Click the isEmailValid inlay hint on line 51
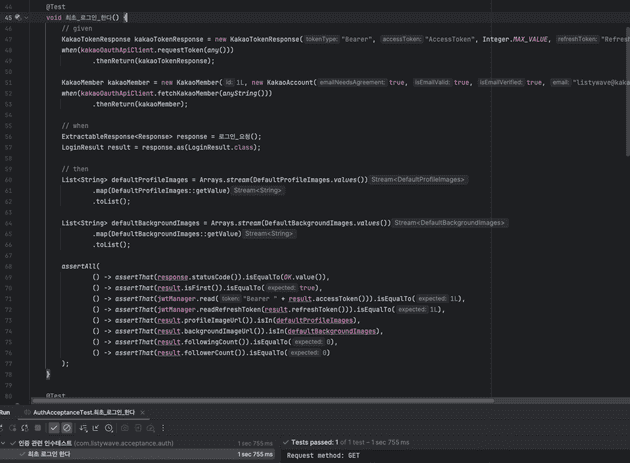This screenshot has width=630, height=463. [432, 82]
